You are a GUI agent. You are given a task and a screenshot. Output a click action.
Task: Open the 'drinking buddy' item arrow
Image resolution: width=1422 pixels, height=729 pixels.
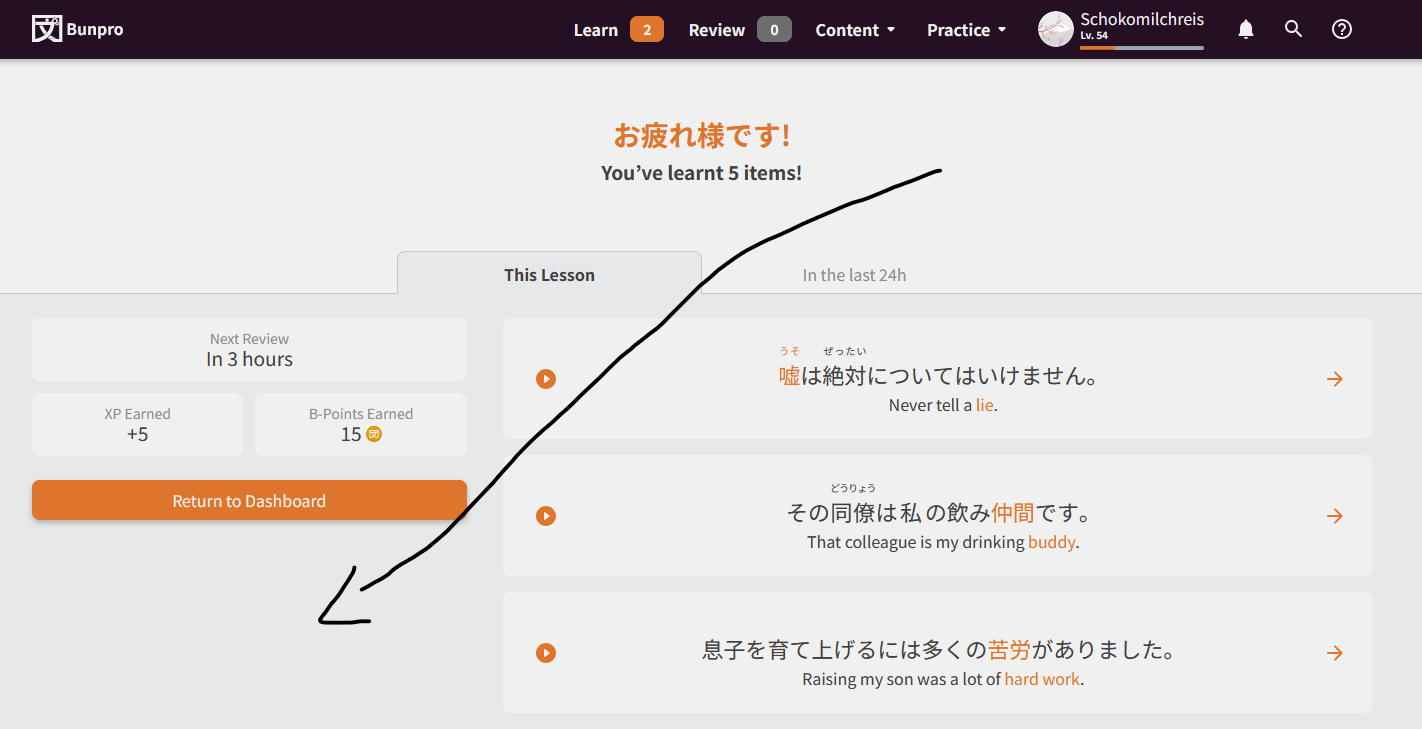pyautogui.click(x=1334, y=516)
